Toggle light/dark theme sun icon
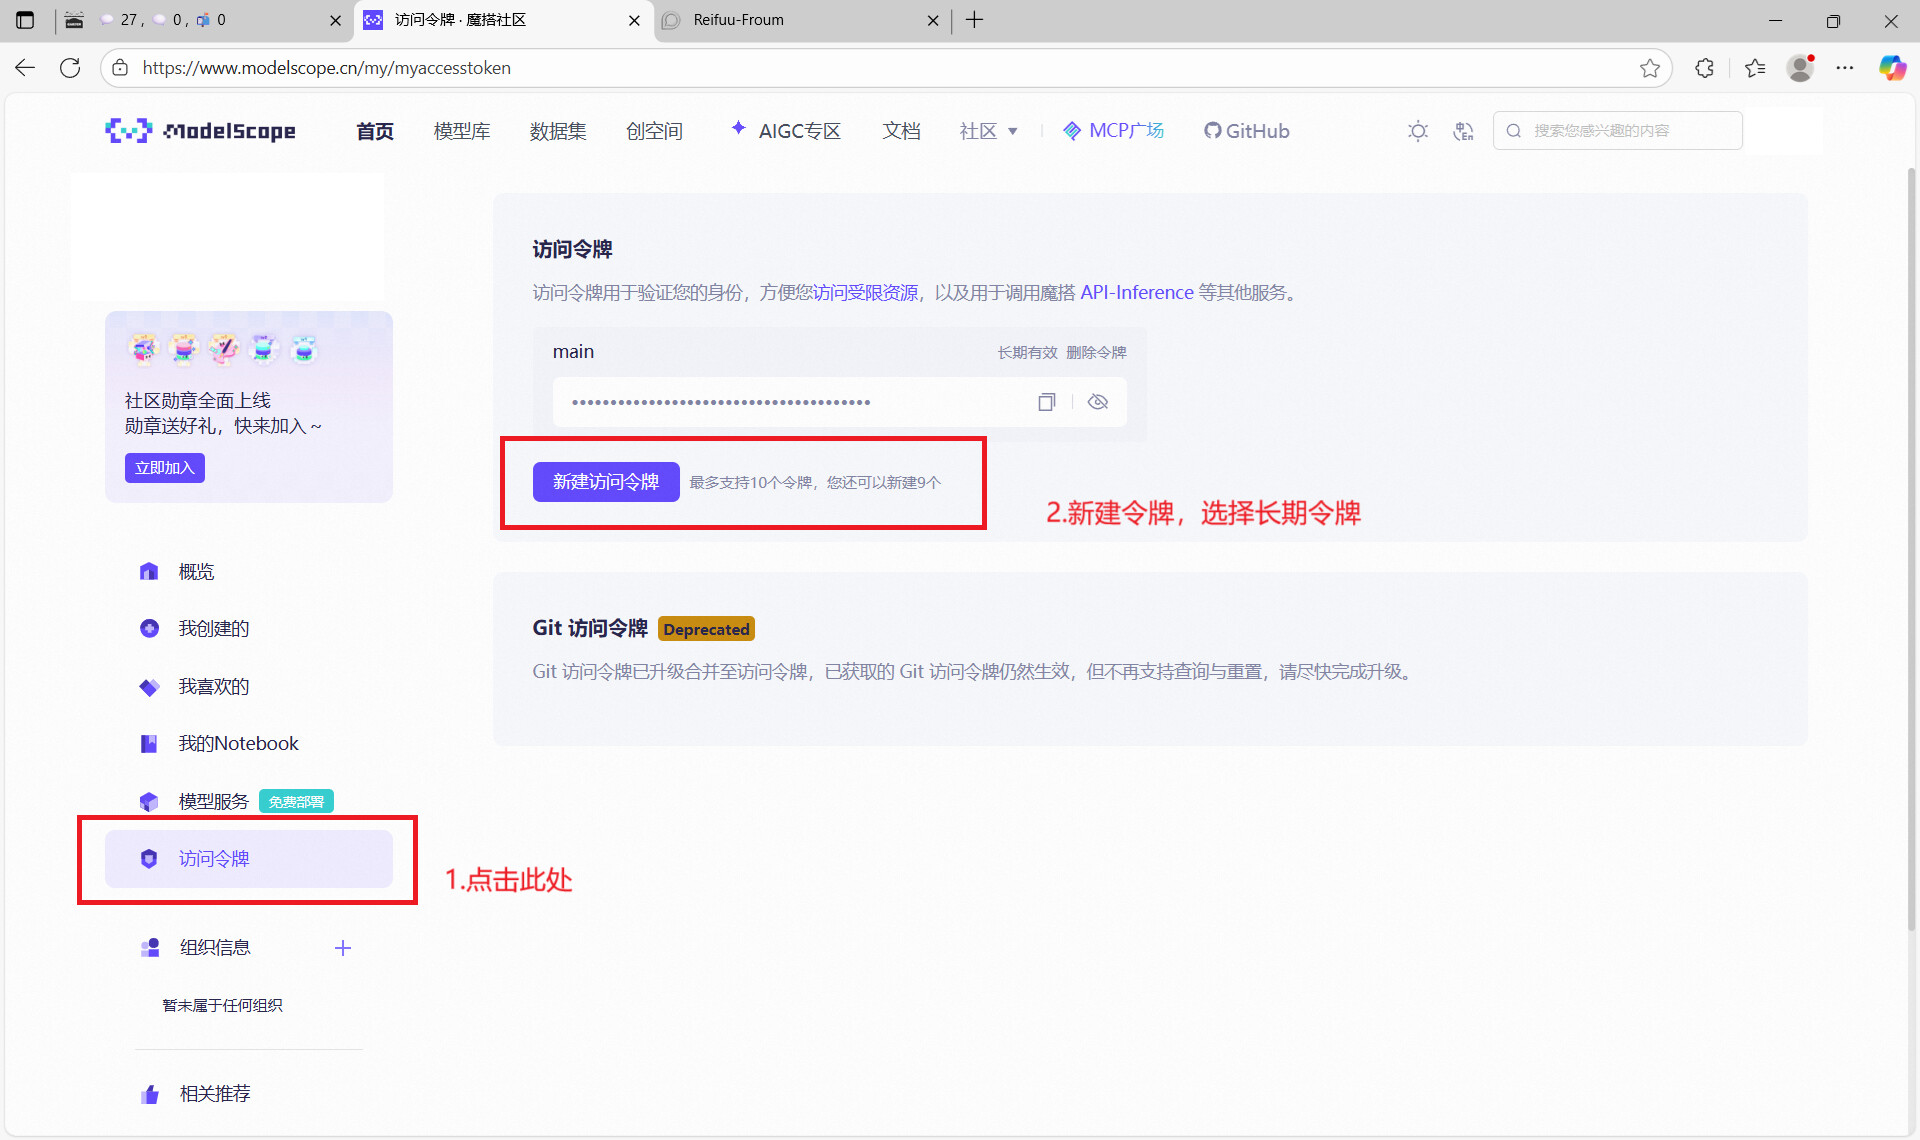1920x1140 pixels. click(x=1417, y=131)
